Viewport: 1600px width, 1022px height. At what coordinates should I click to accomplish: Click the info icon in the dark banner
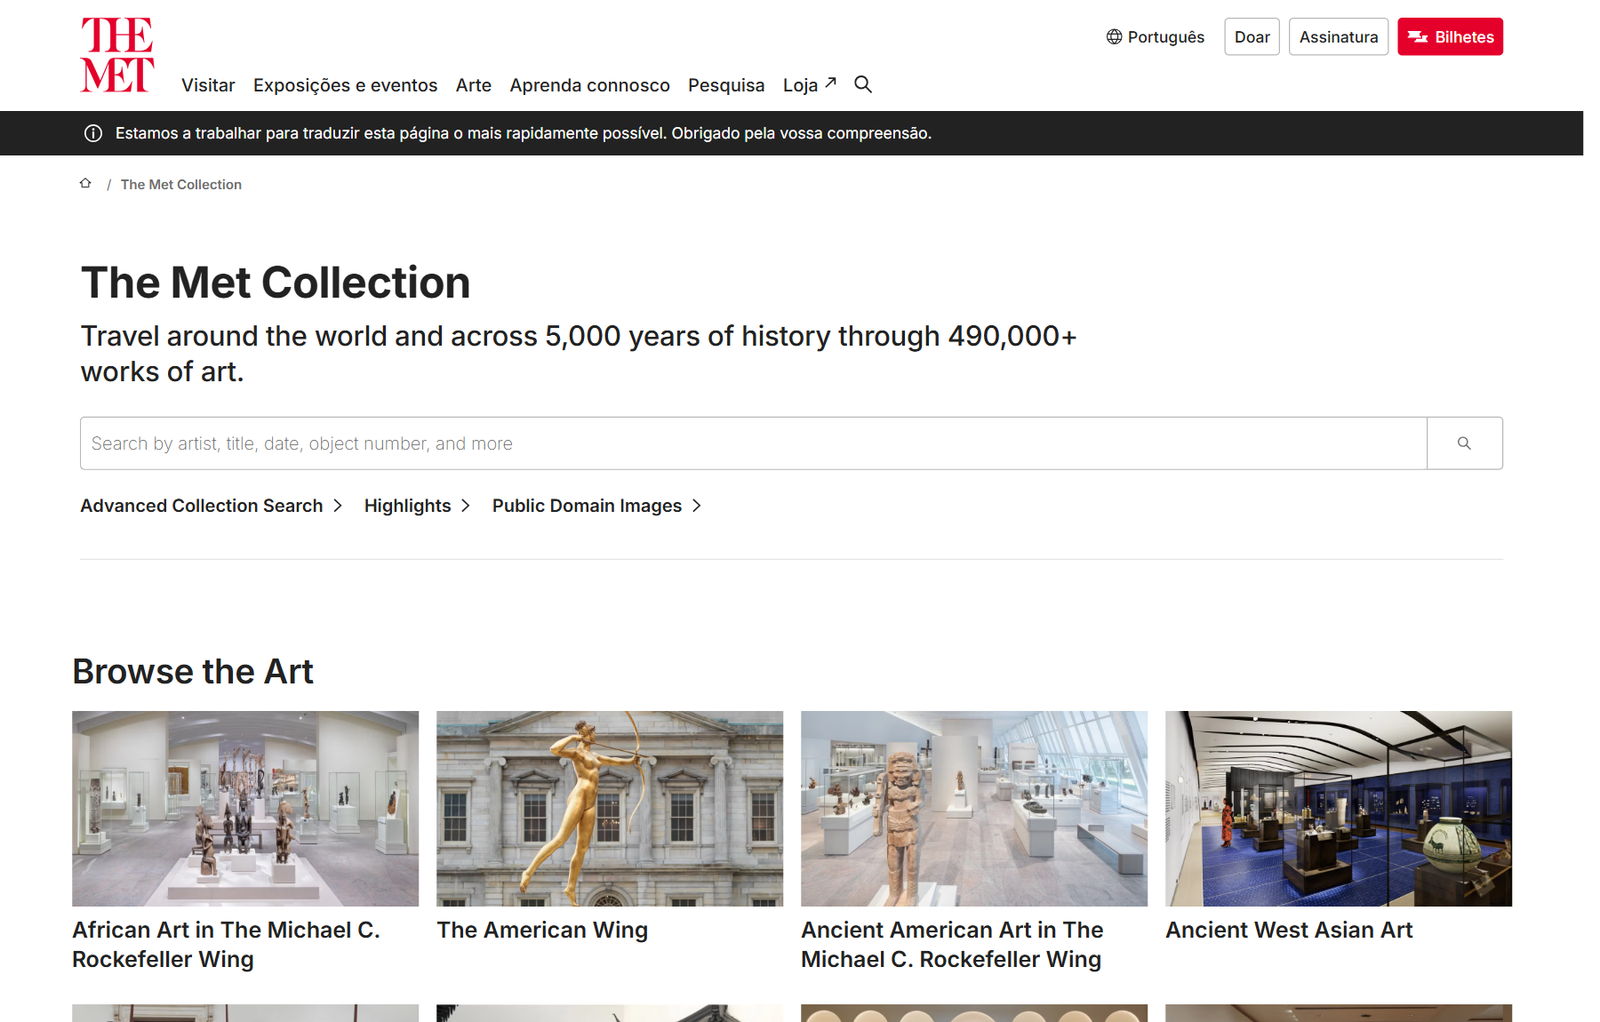[93, 133]
